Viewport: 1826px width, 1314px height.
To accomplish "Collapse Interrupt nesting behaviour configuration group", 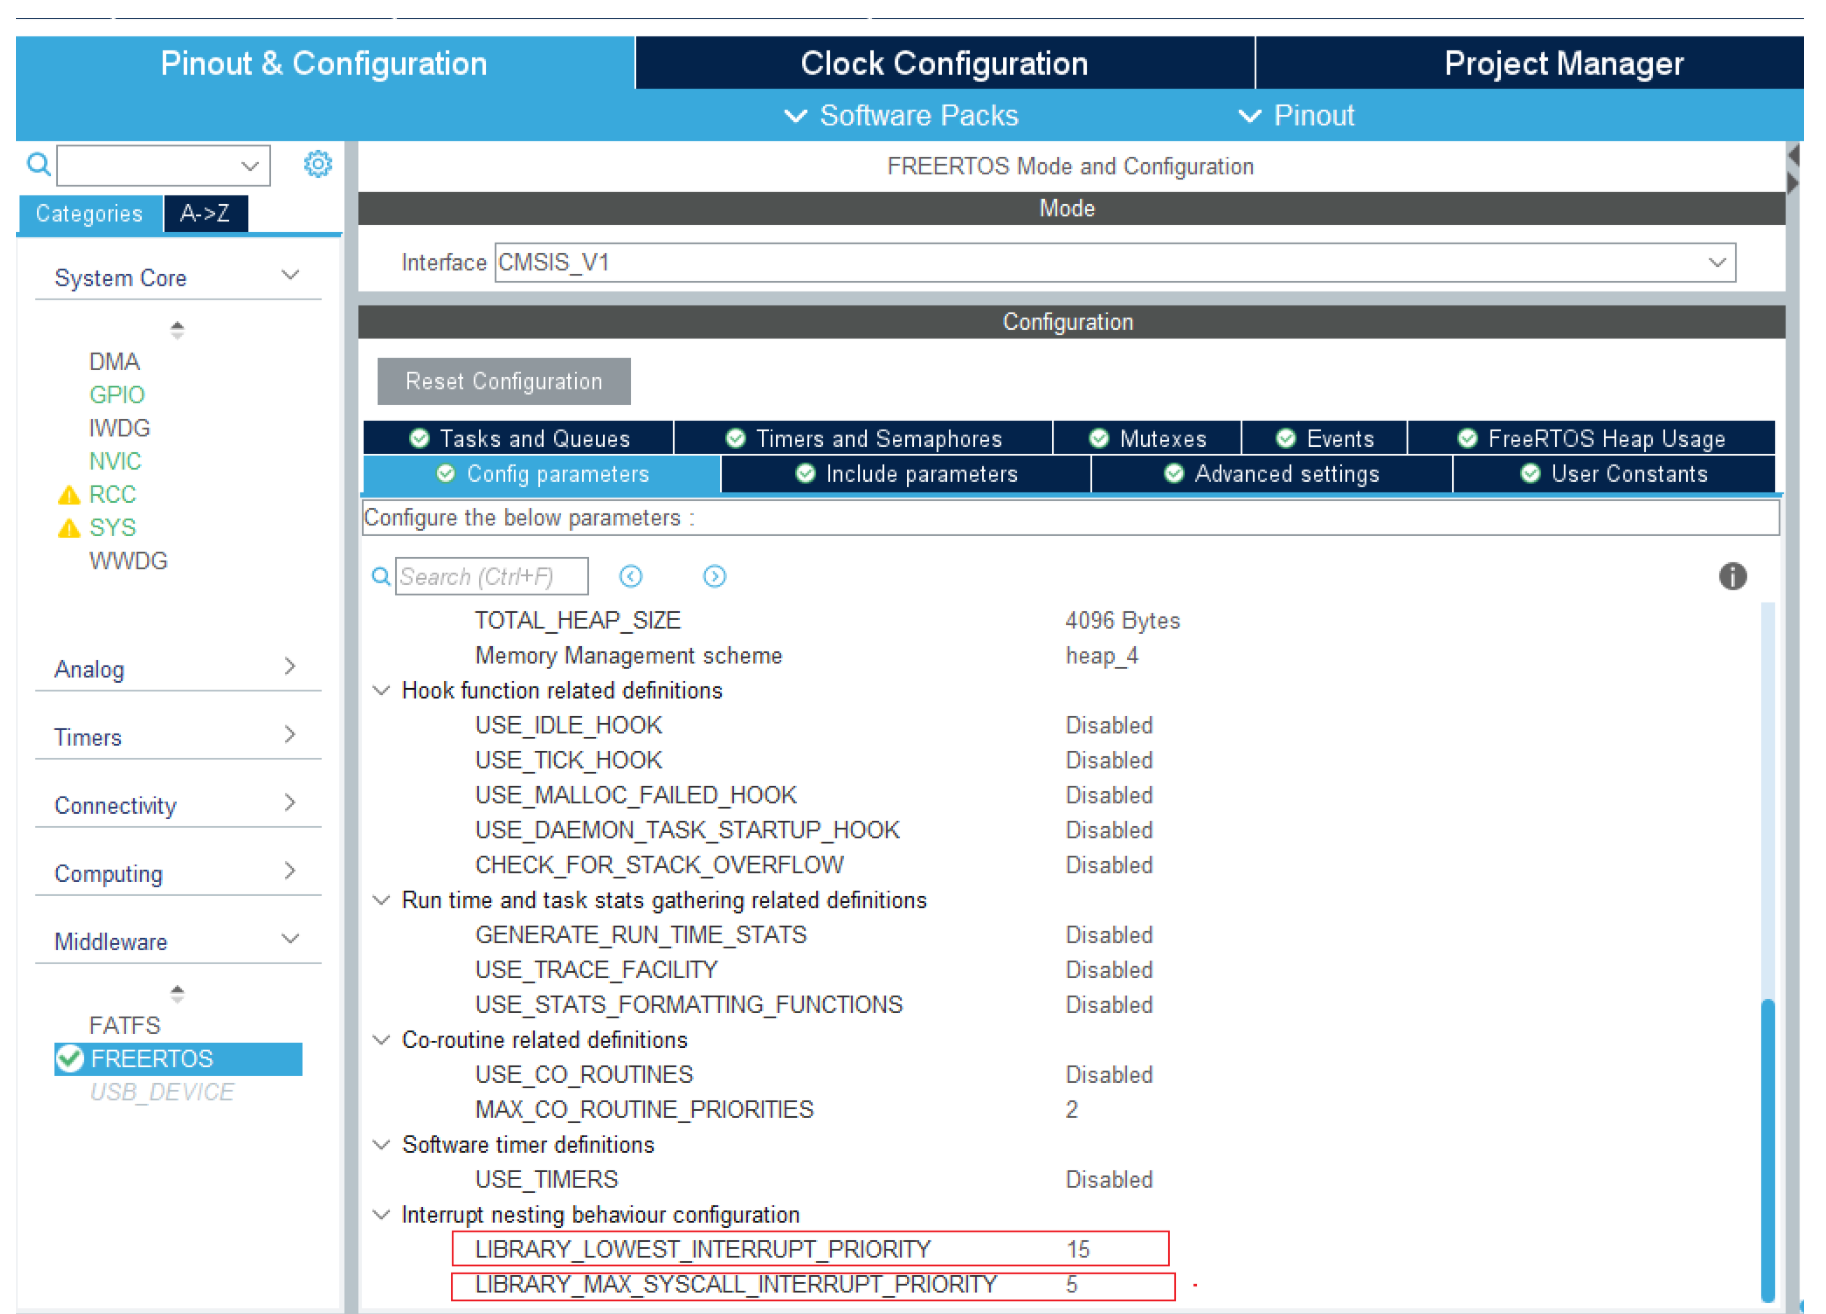I will (x=381, y=1214).
